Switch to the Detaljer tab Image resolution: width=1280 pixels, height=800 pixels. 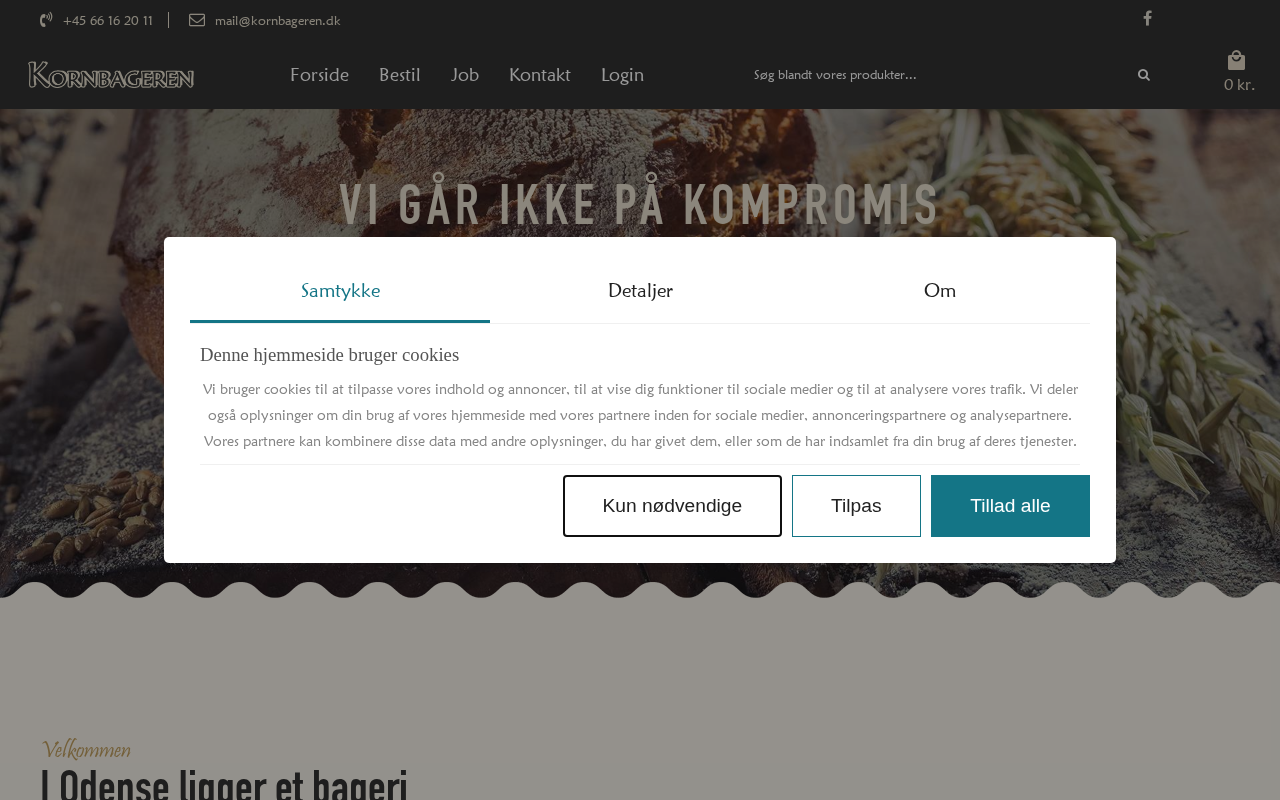pos(640,291)
